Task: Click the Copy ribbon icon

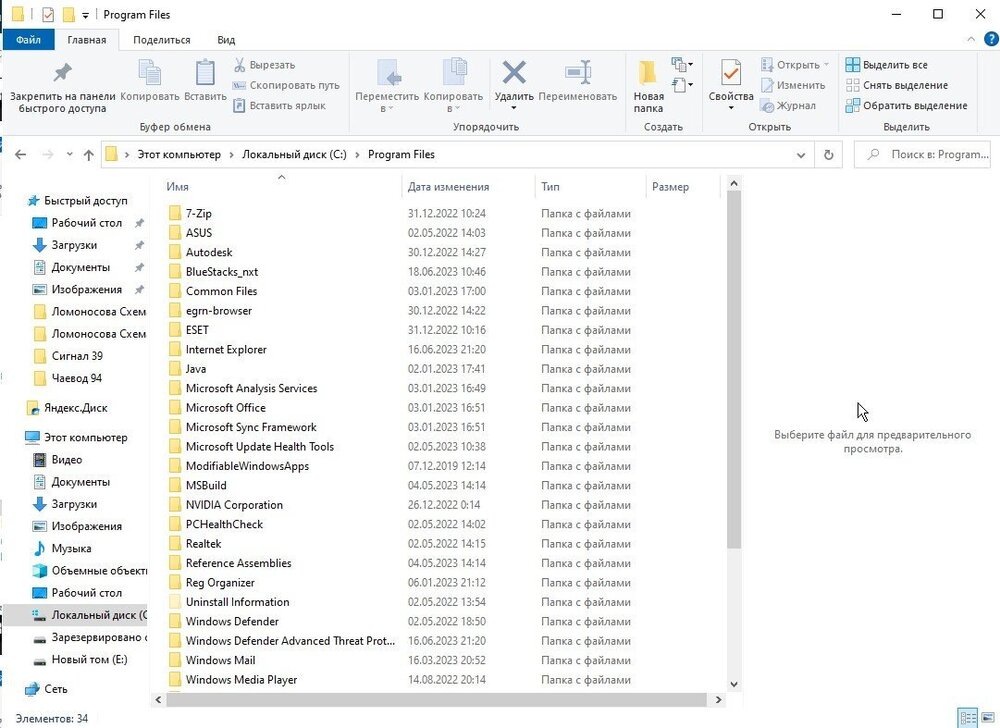Action: click(150, 71)
